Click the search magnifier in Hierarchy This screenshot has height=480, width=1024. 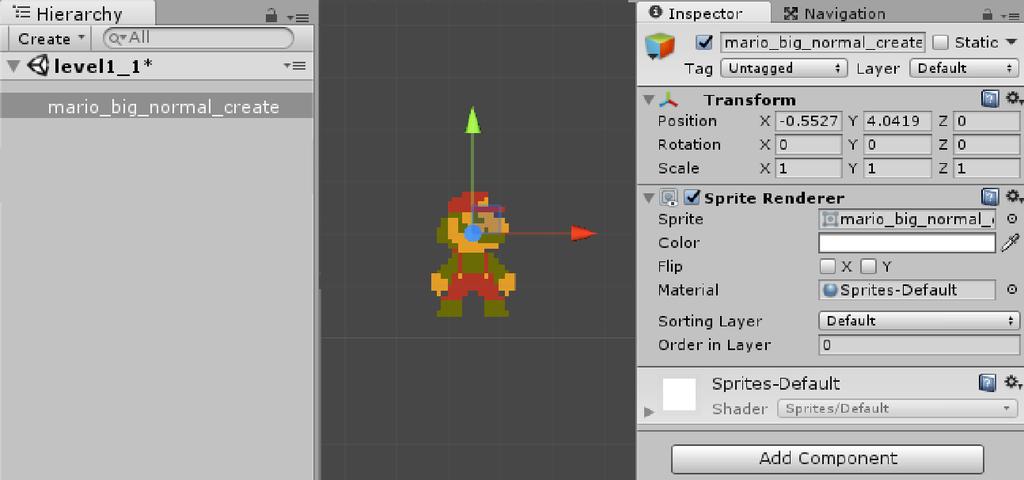point(118,39)
